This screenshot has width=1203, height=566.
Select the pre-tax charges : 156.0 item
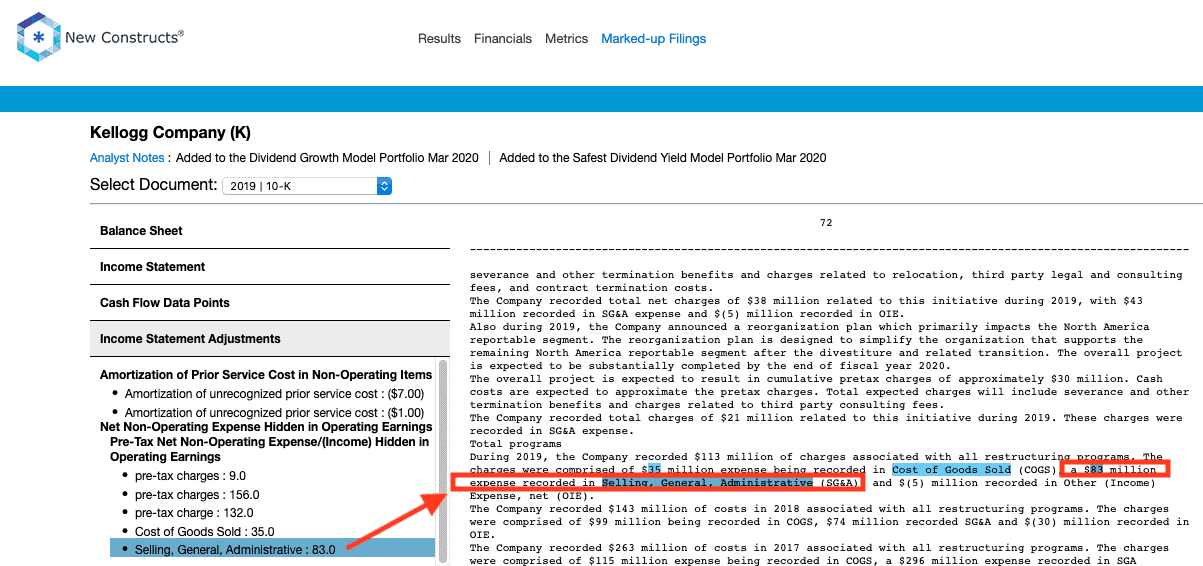pyautogui.click(x=197, y=495)
